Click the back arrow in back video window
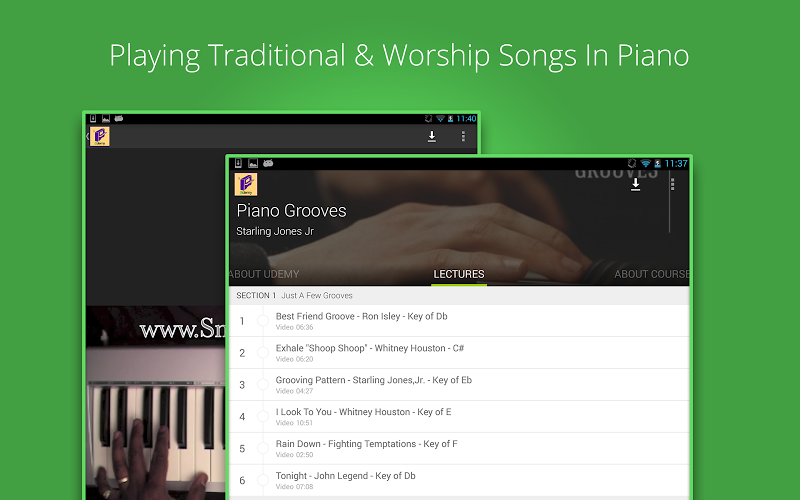The image size is (800, 500). click(87, 136)
